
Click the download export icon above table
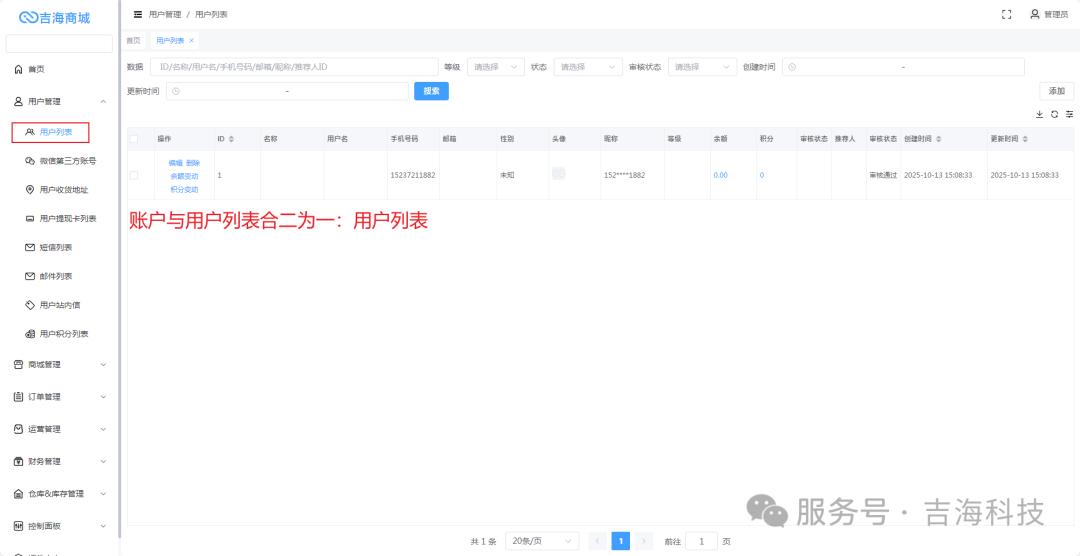tap(1039, 114)
